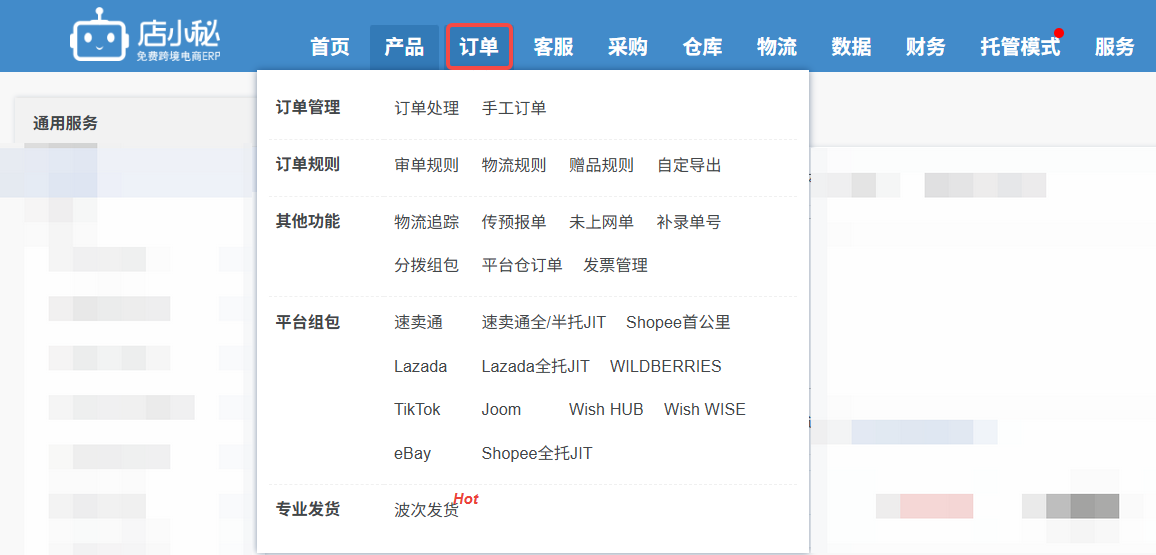Choose Lazada全托JIT
Screen dimensions: 1156x555
536,366
